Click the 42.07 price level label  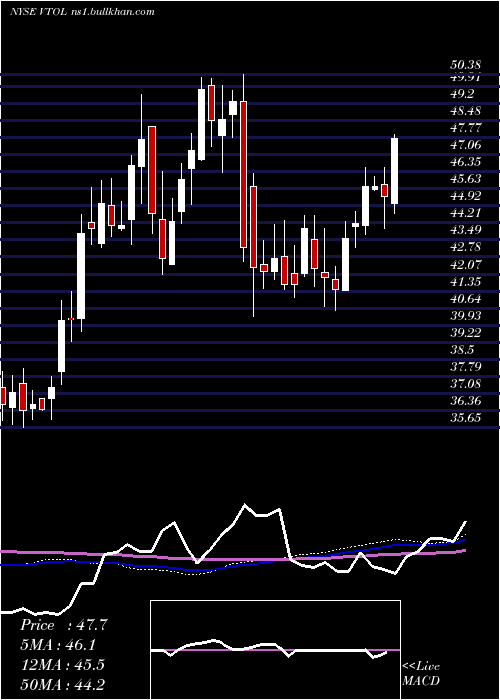(466, 265)
